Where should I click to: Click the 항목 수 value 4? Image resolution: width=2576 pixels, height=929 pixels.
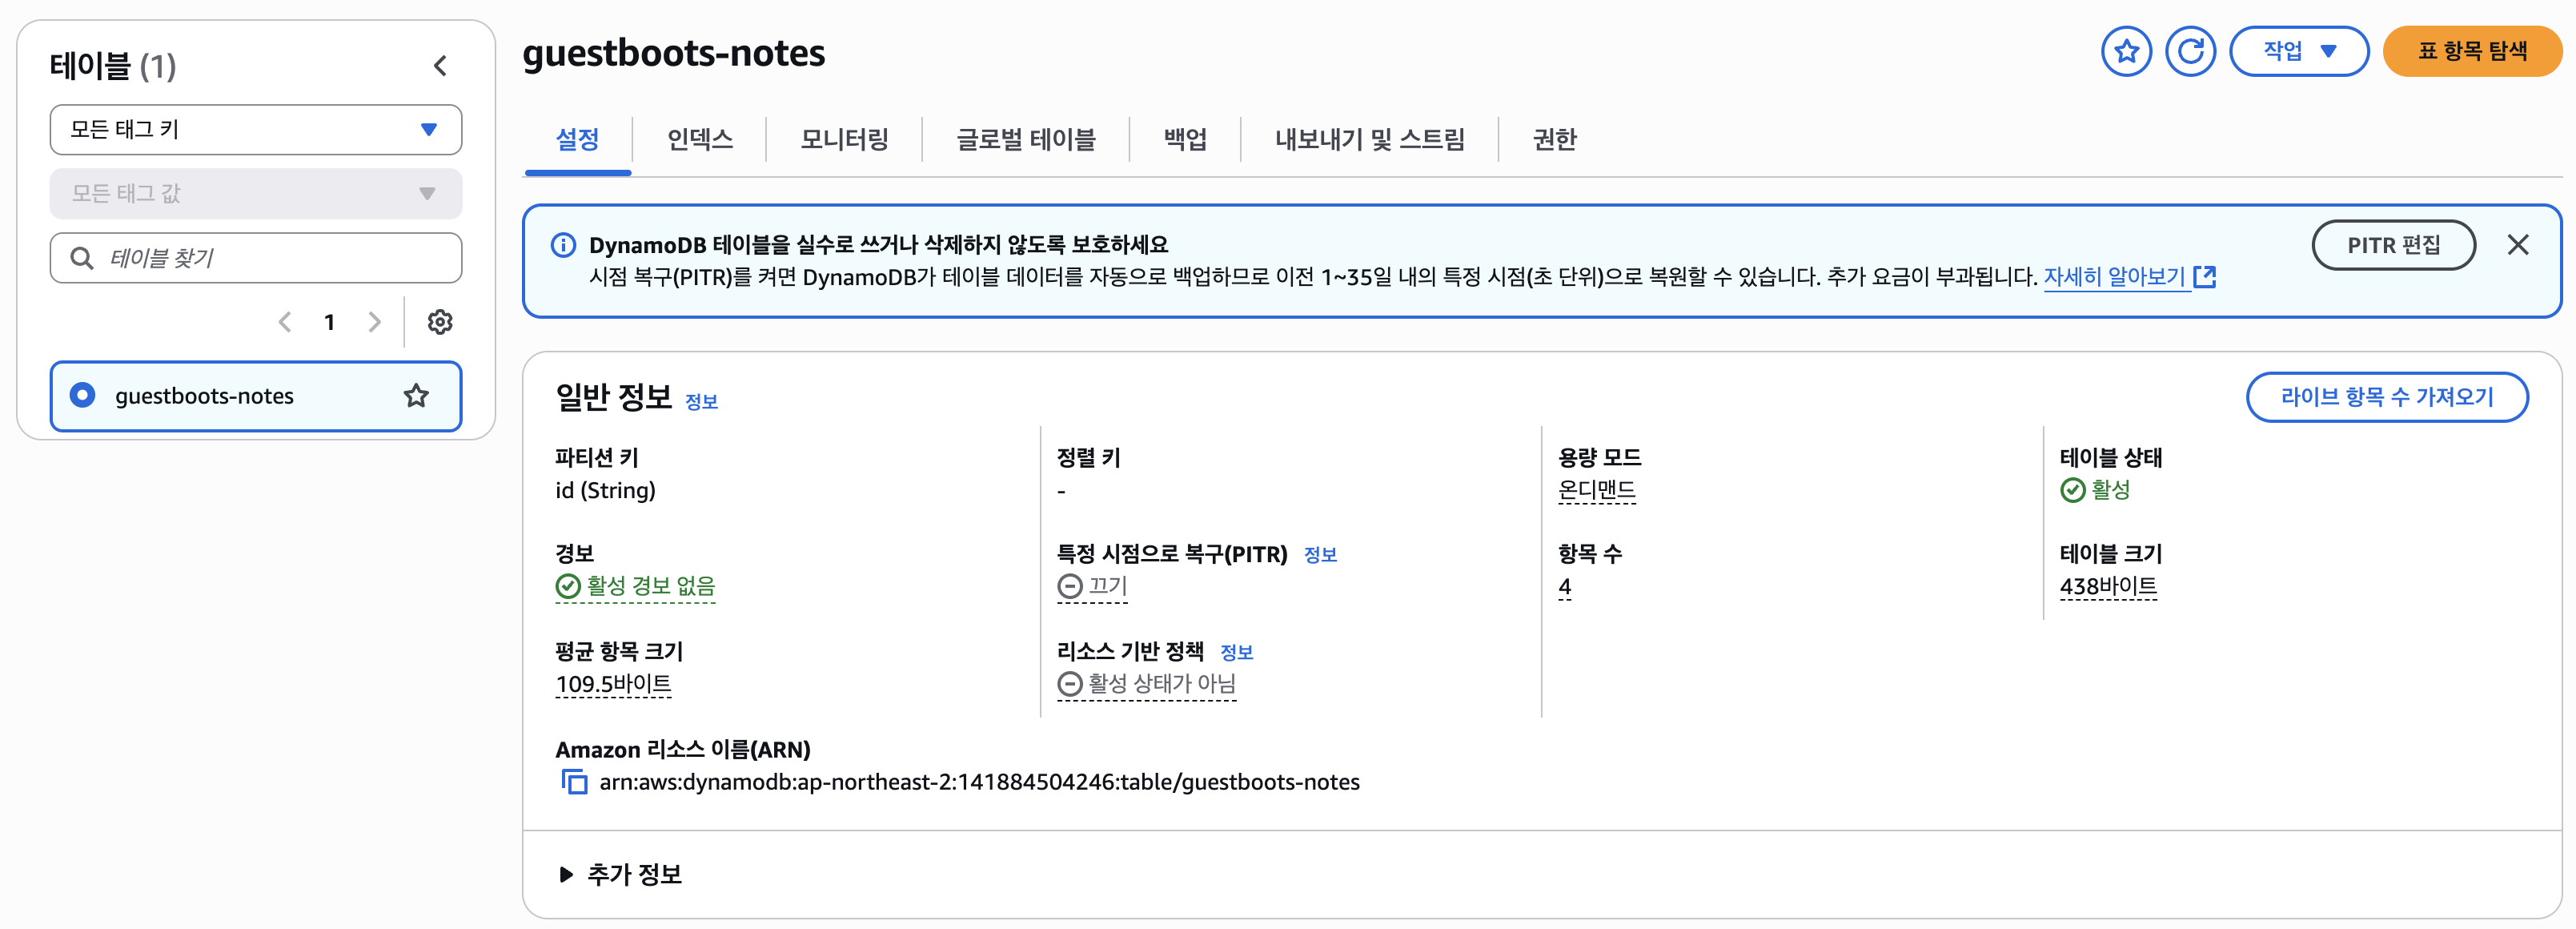(x=1565, y=587)
